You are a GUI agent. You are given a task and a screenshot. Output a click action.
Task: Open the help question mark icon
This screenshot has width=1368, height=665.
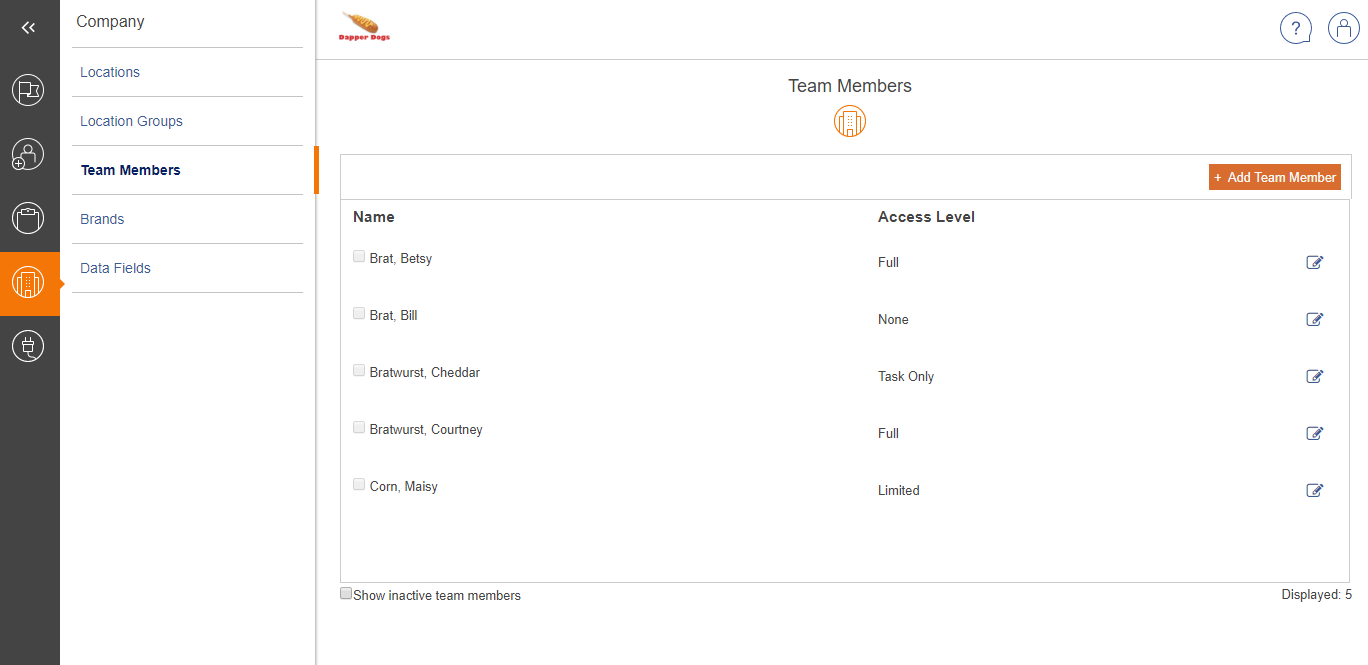coord(1296,28)
